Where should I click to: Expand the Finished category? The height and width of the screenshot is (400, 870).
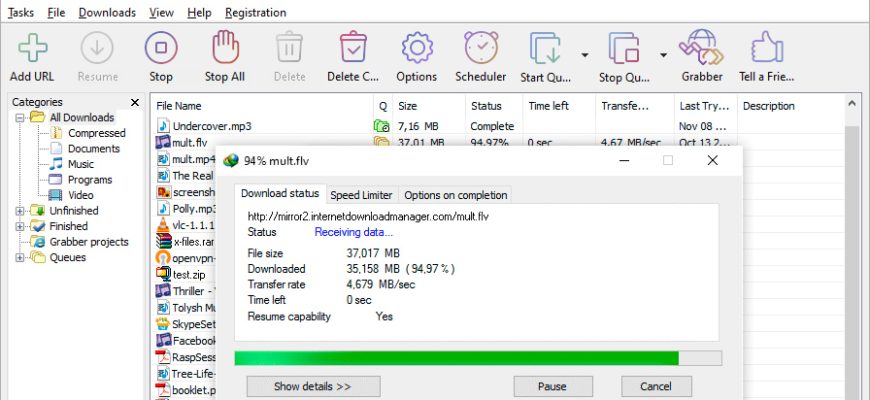[x=20, y=226]
